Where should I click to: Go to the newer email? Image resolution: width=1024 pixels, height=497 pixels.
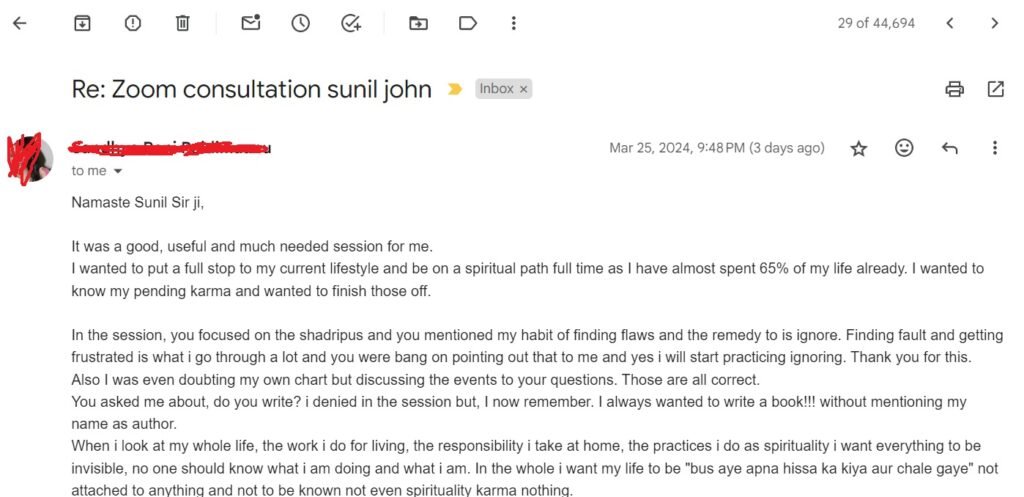(950, 23)
